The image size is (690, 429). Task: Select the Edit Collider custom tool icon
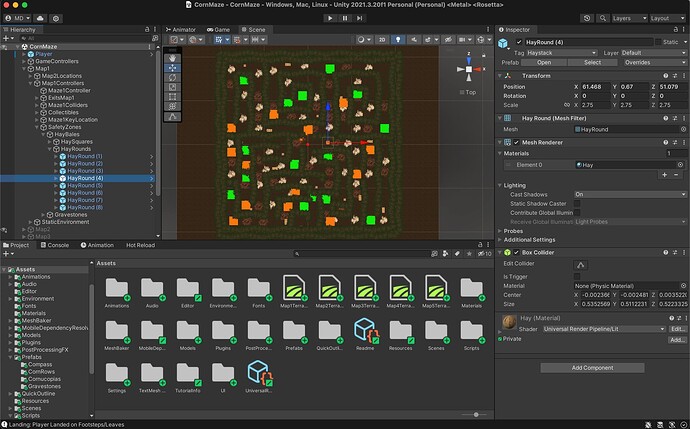pyautogui.click(x=172, y=117)
